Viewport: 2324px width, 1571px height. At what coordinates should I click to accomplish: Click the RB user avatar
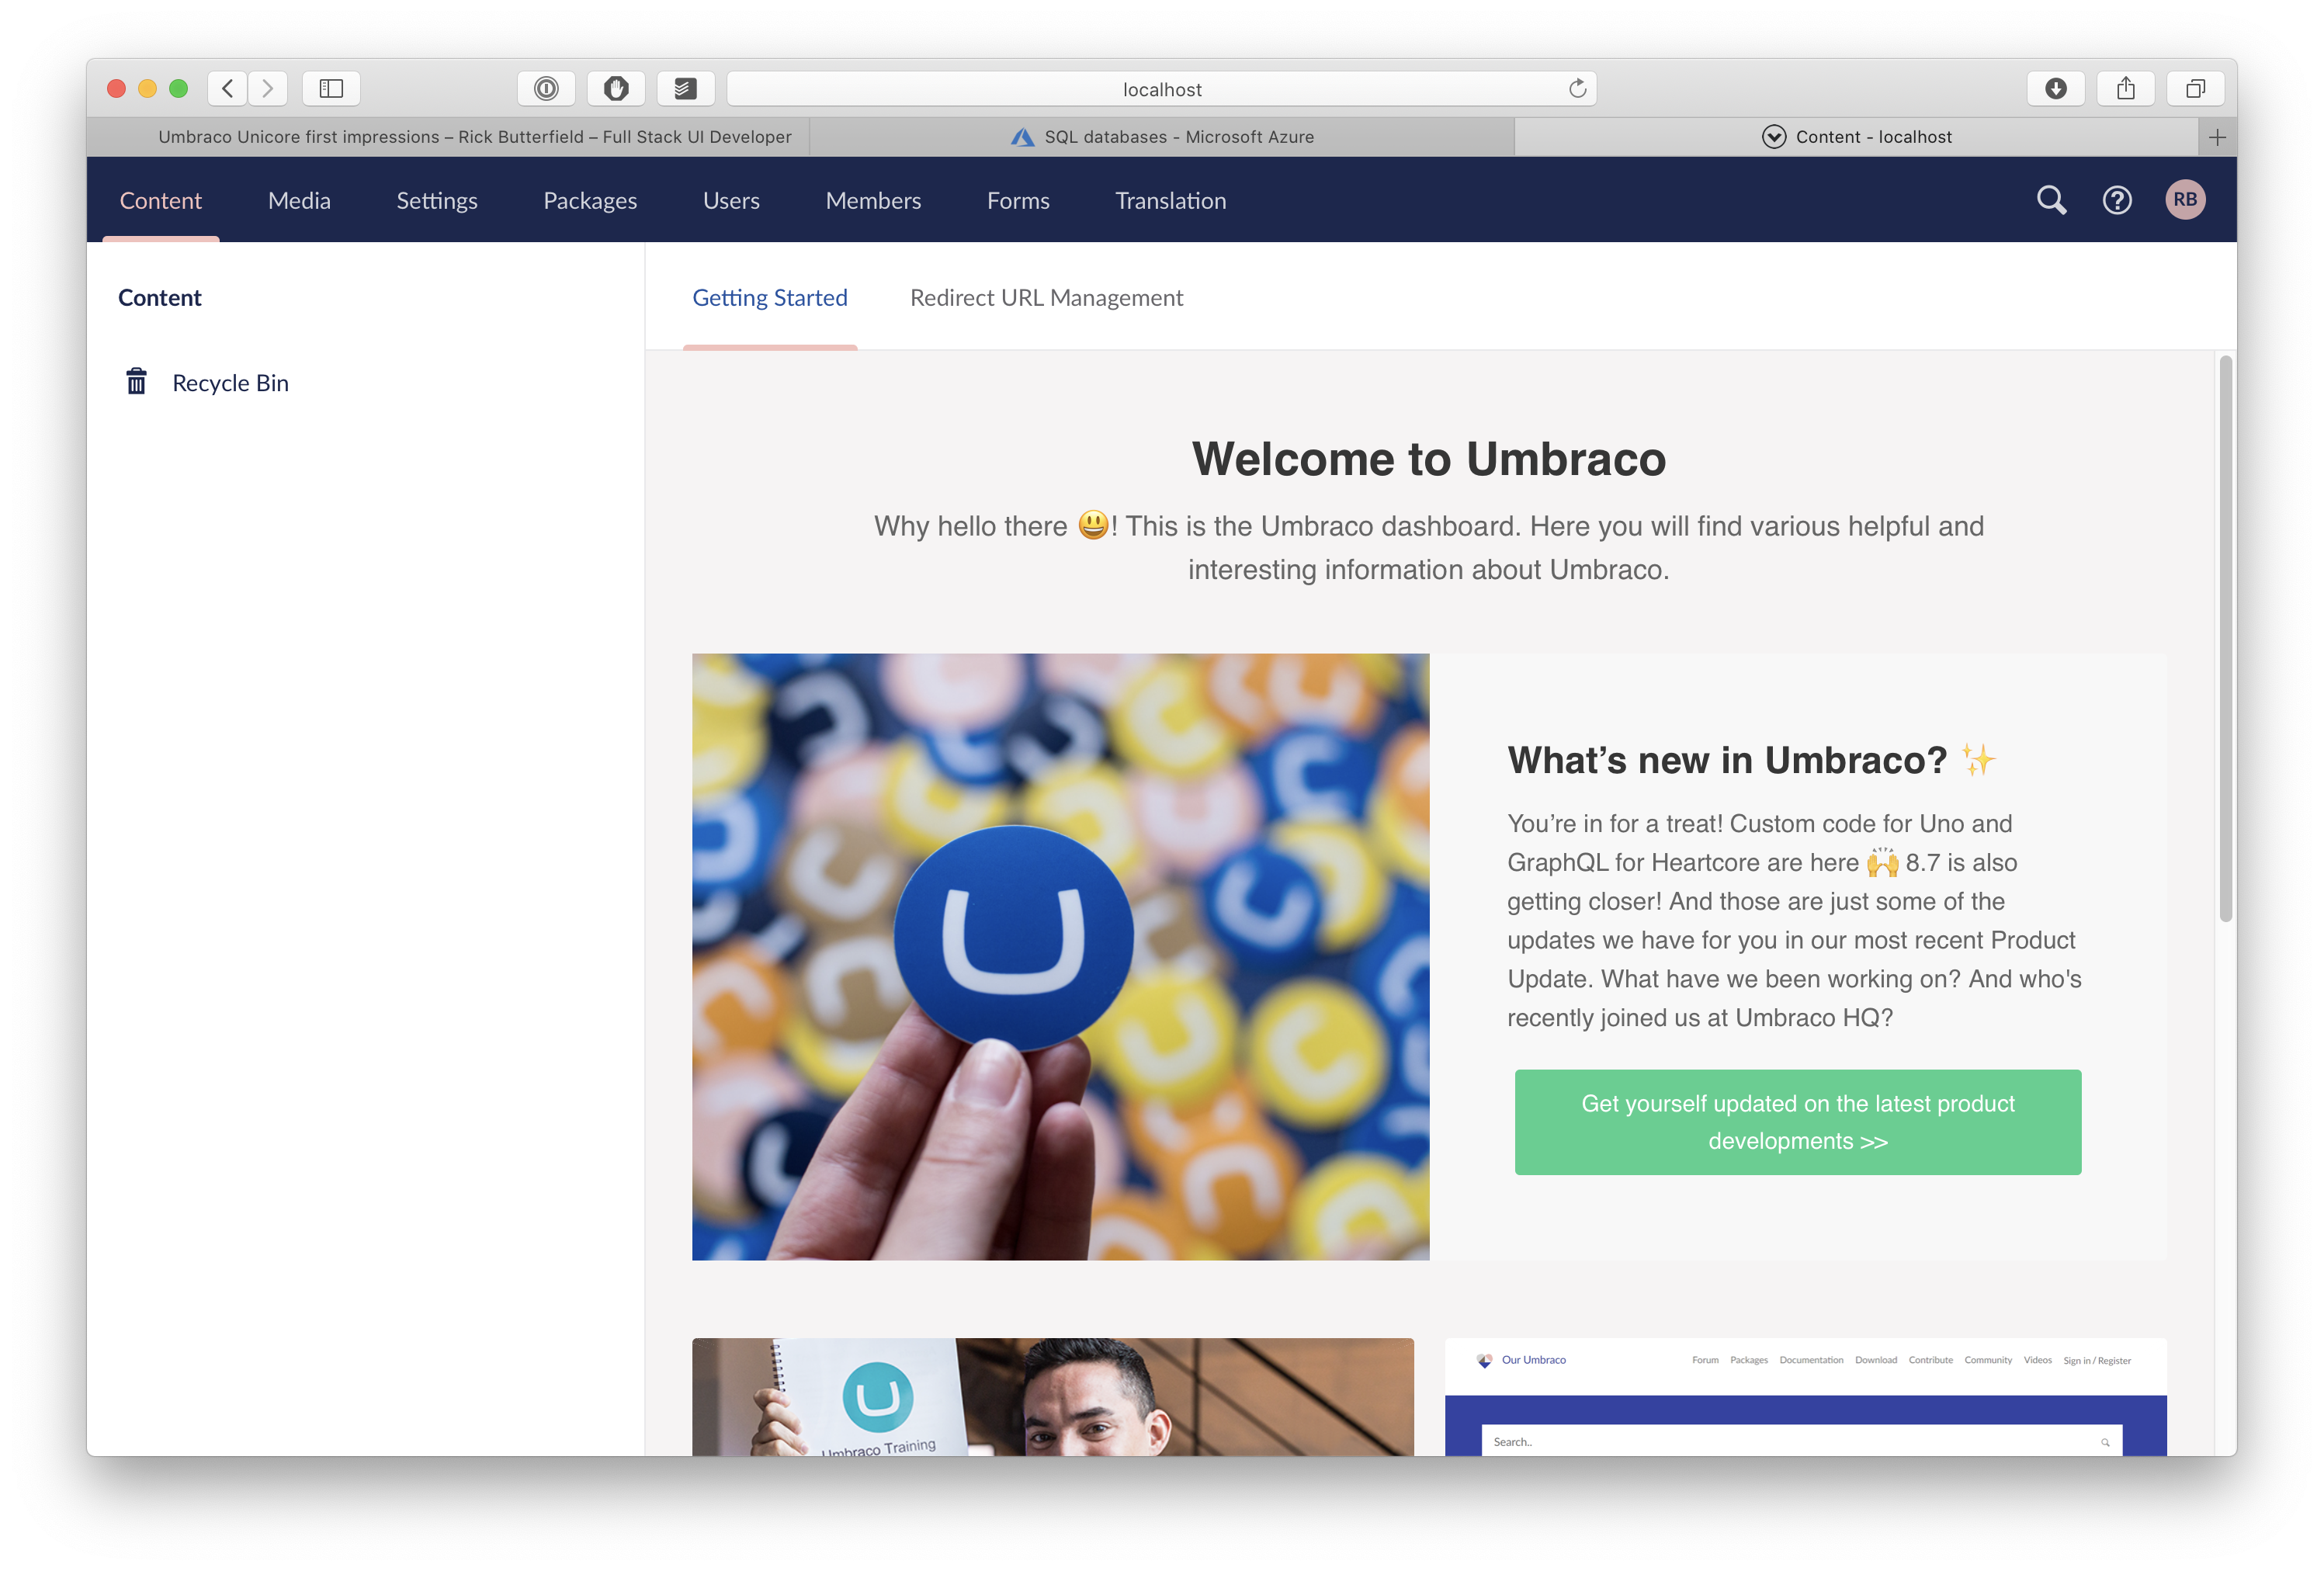click(2185, 199)
